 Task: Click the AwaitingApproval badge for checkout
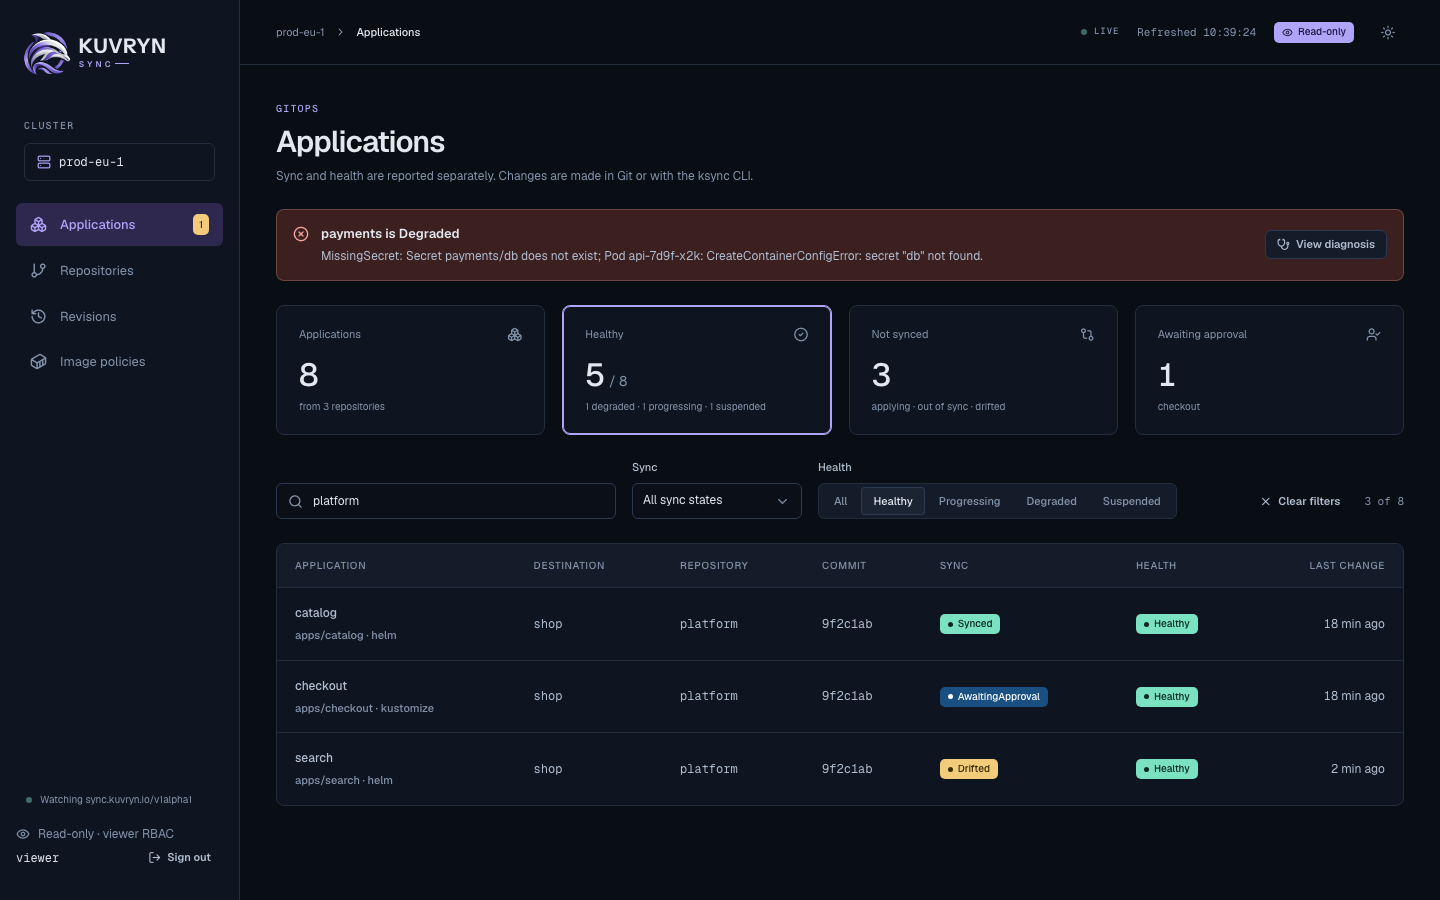(994, 697)
